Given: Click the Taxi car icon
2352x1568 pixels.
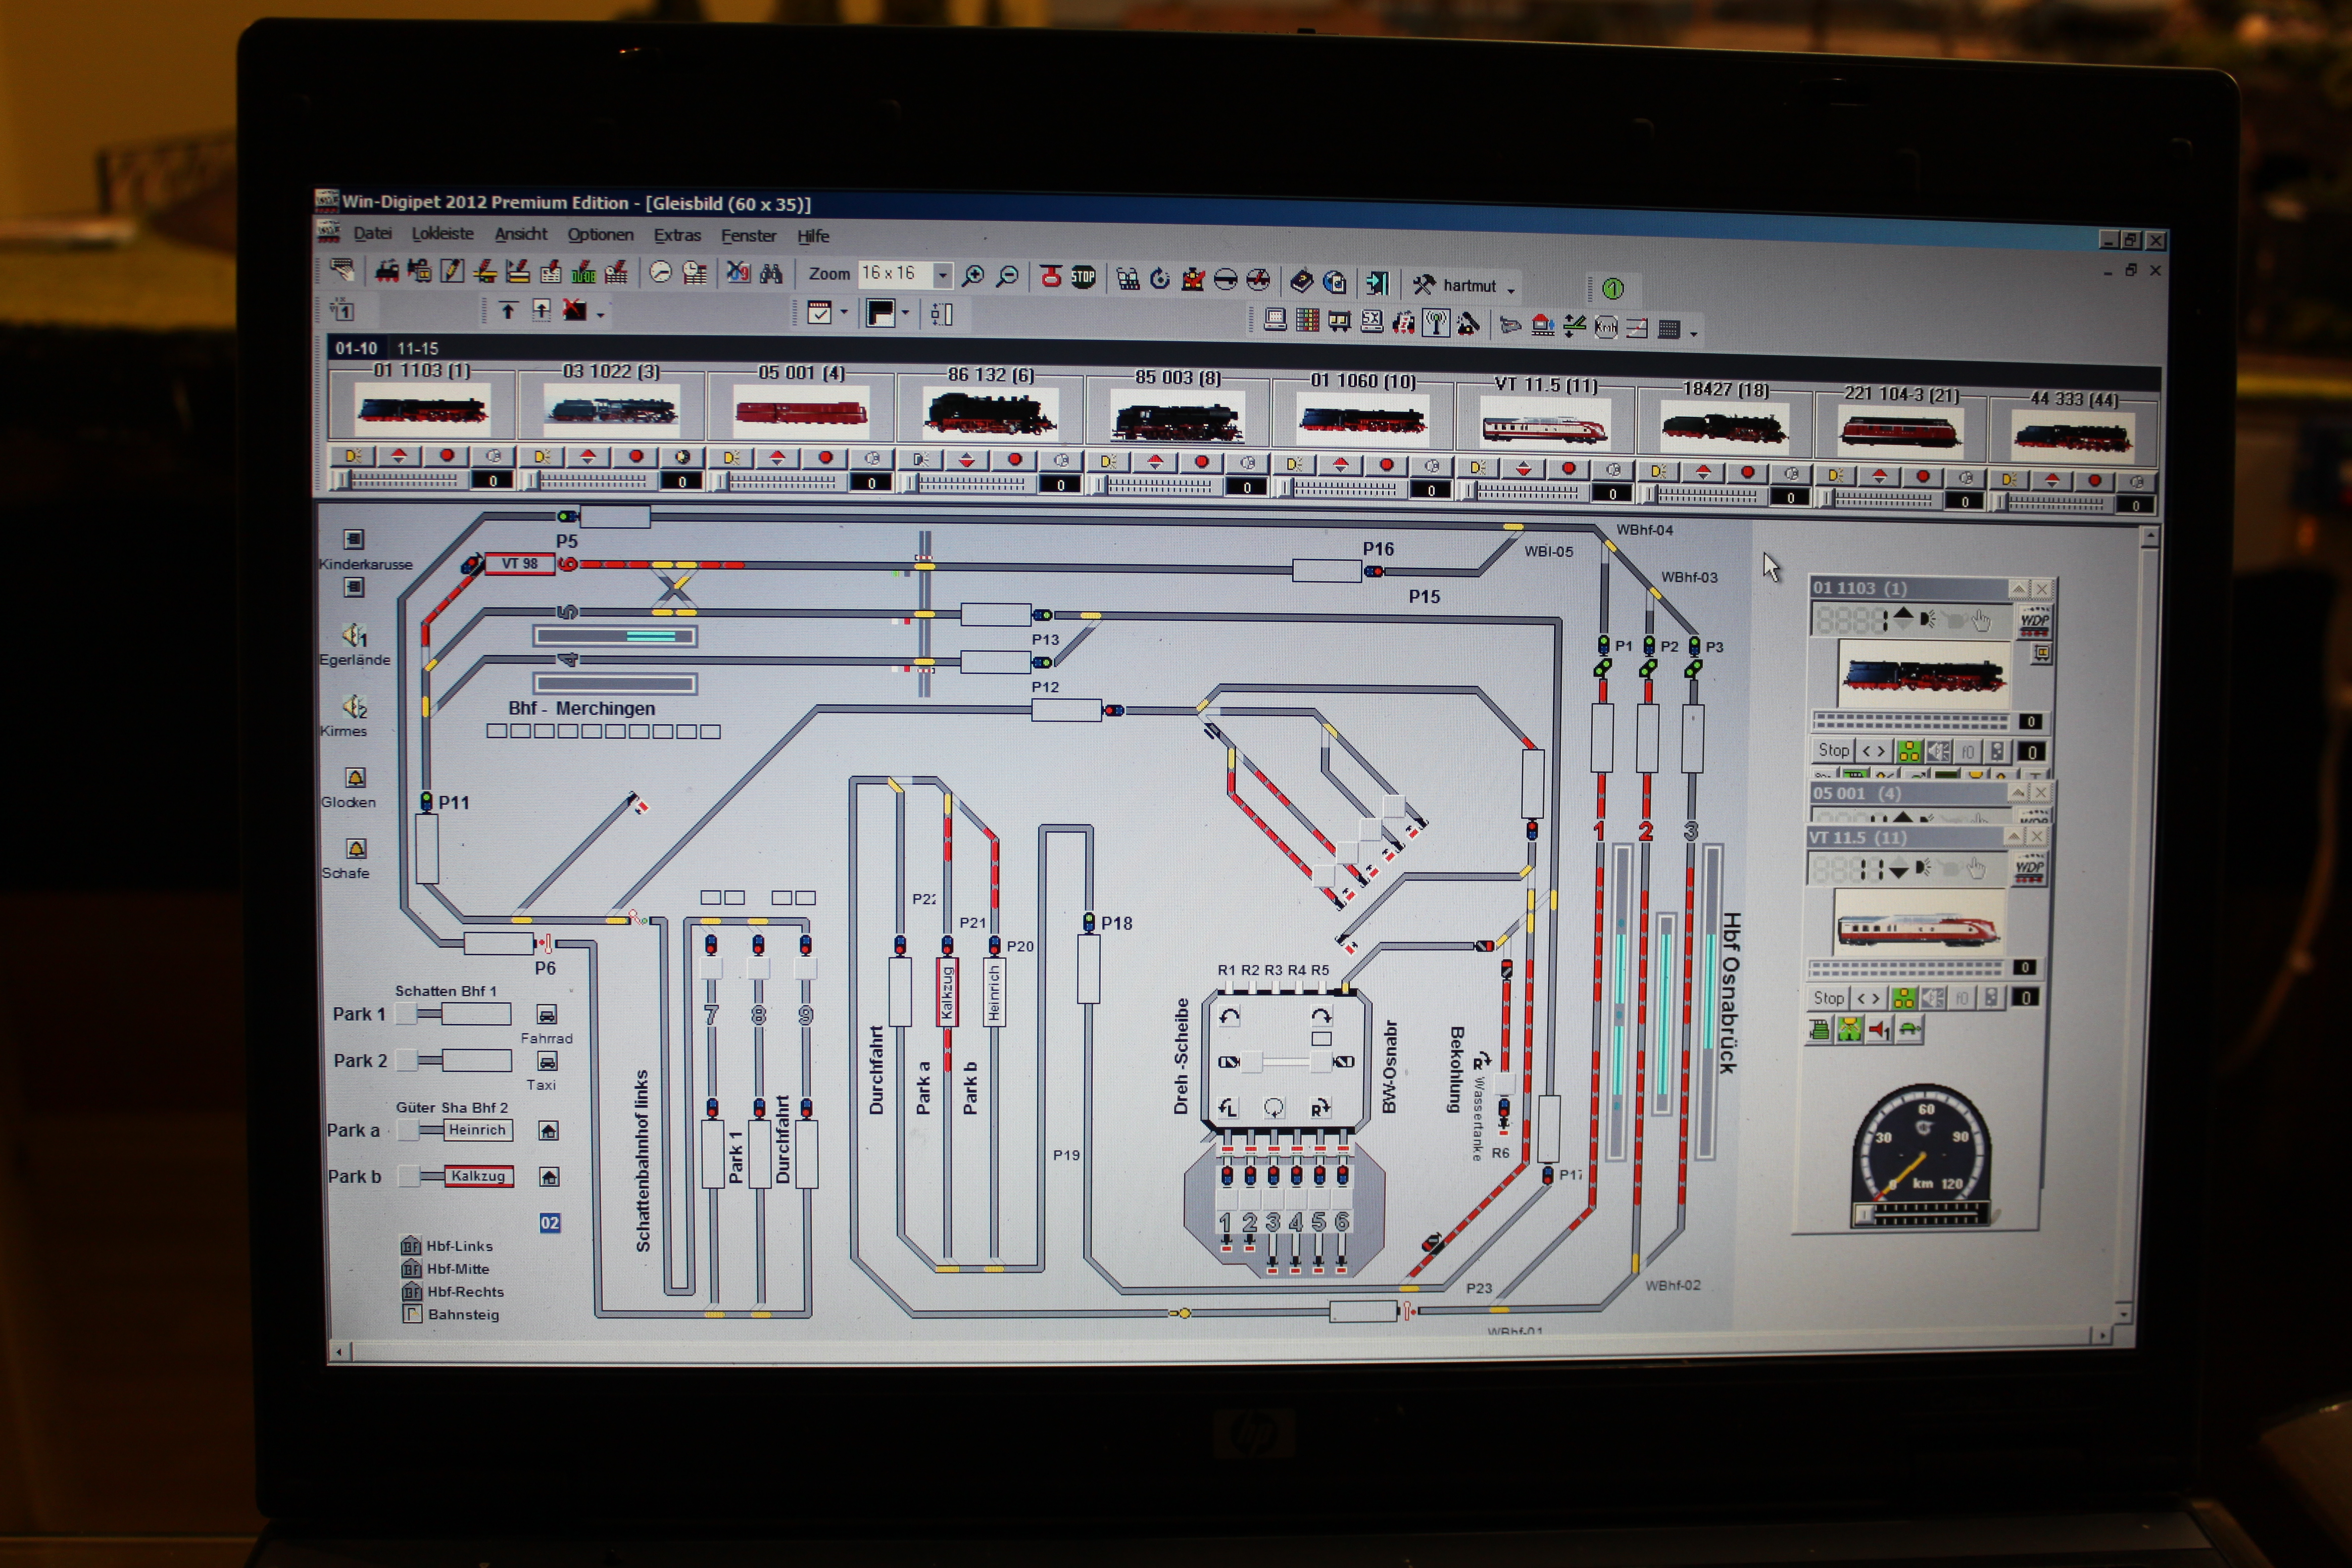Looking at the screenshot, I should coord(547,1061).
